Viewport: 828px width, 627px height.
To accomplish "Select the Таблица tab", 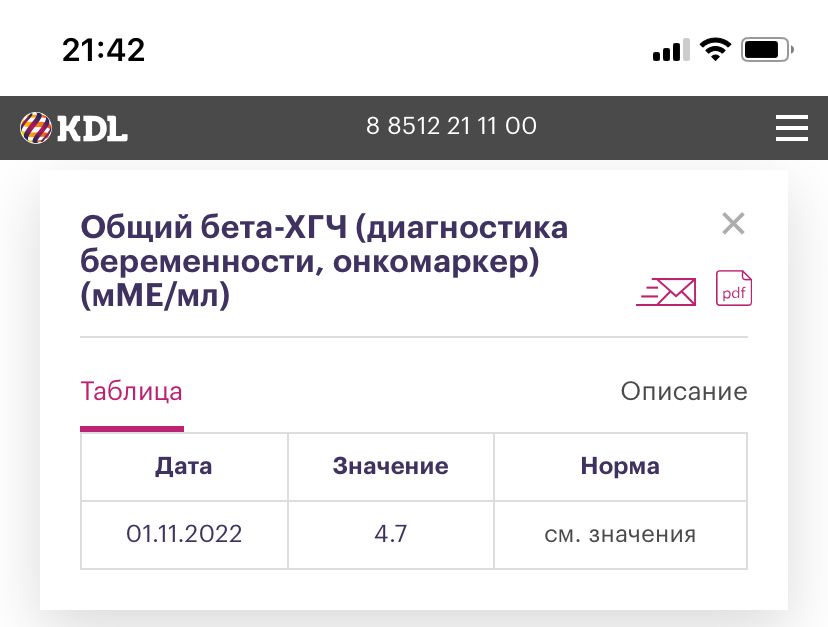I will 131,391.
